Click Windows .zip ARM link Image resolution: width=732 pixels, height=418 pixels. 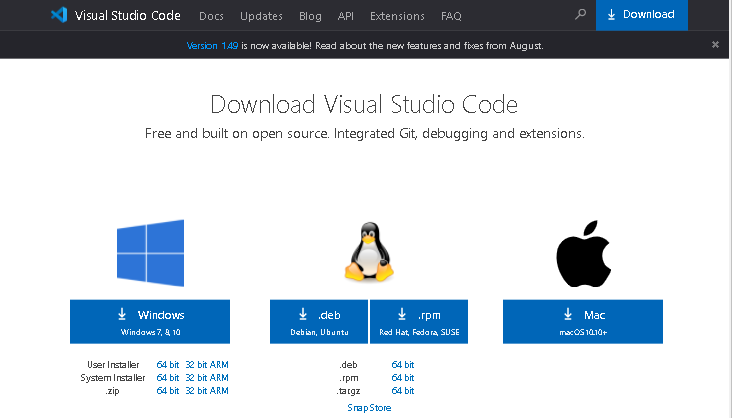pos(219,391)
